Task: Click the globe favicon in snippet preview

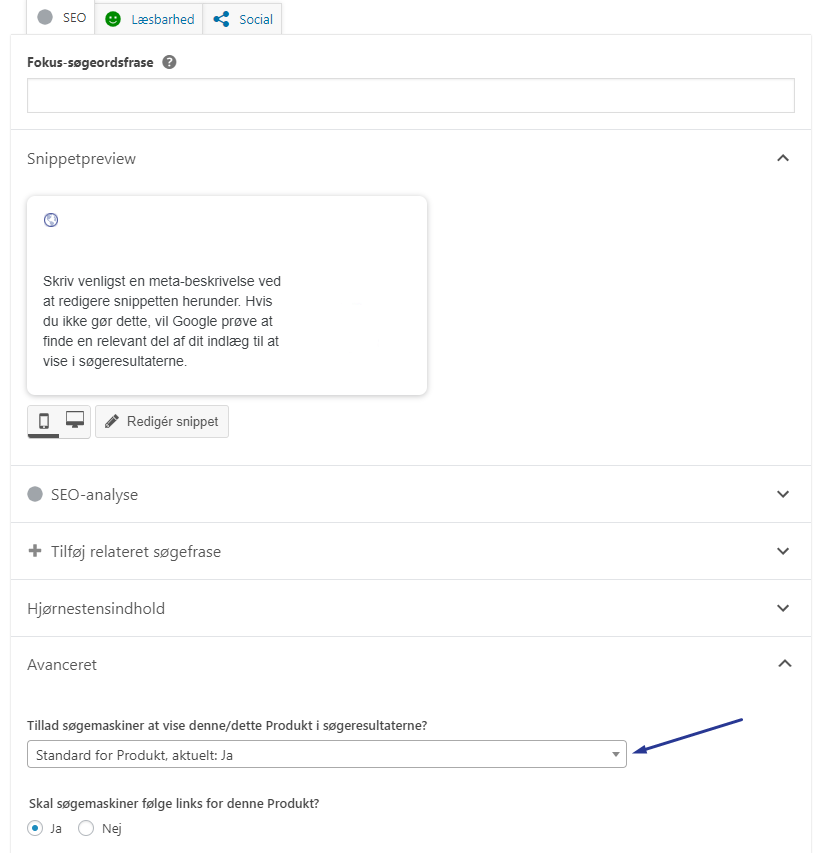Action: click(51, 220)
